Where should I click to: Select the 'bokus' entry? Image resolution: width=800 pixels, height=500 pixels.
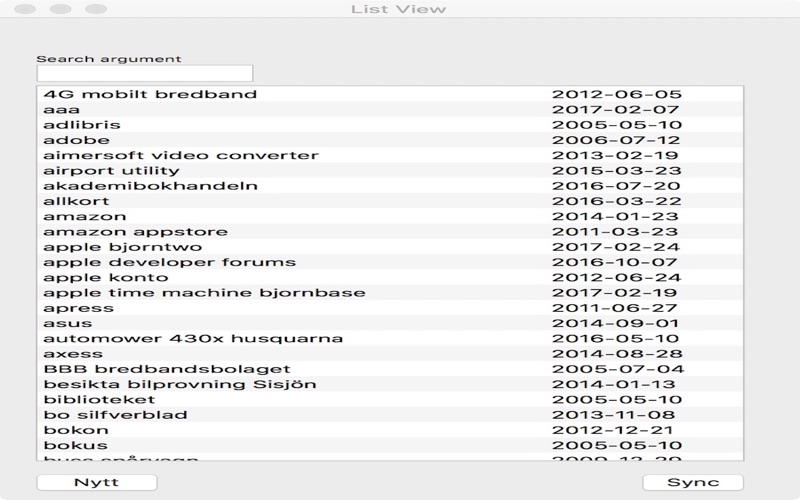click(390, 446)
